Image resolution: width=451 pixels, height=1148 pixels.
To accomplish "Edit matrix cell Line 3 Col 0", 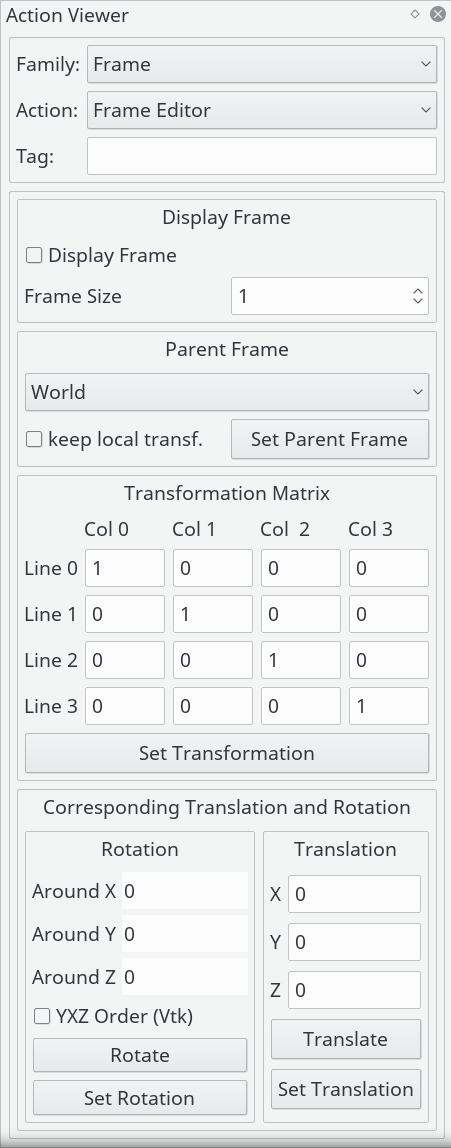I will point(125,706).
